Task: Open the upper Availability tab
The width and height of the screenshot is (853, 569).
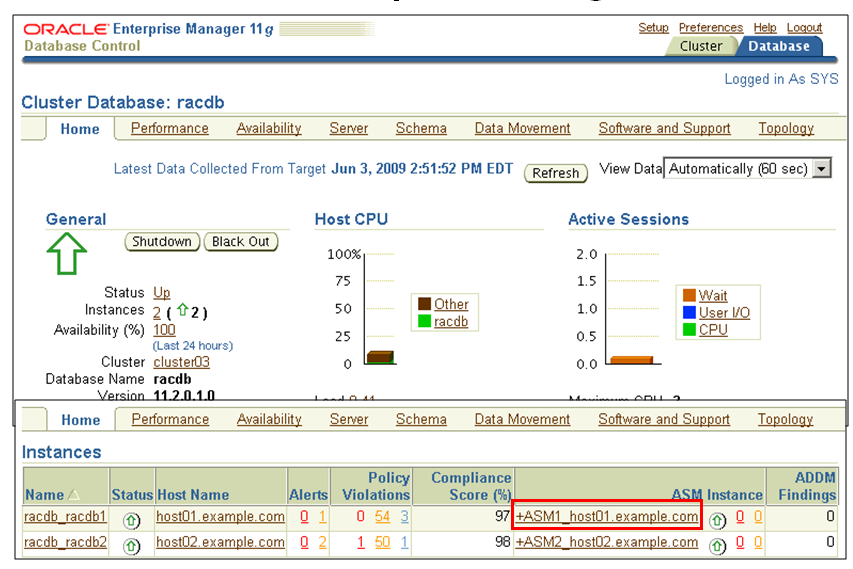Action: pyautogui.click(x=269, y=128)
